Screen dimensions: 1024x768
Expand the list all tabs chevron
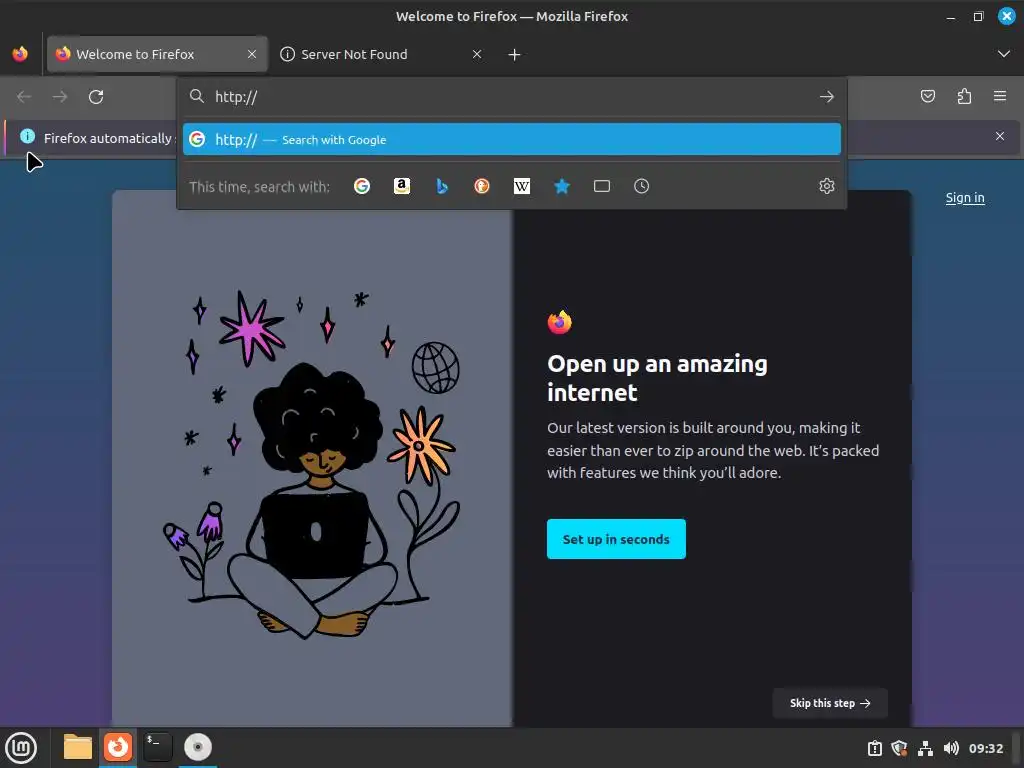1004,54
